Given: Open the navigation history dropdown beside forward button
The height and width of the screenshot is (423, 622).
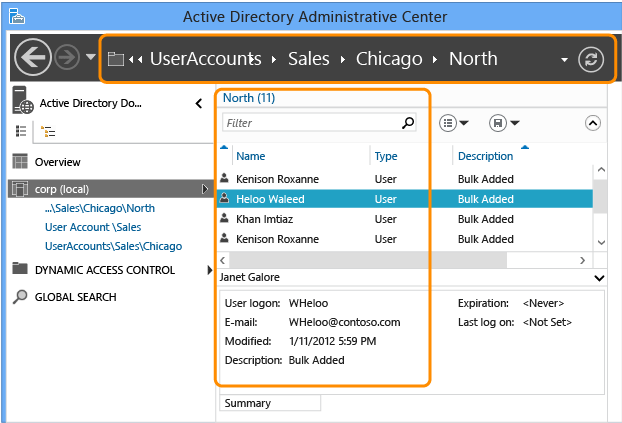Looking at the screenshot, I should coord(91,57).
